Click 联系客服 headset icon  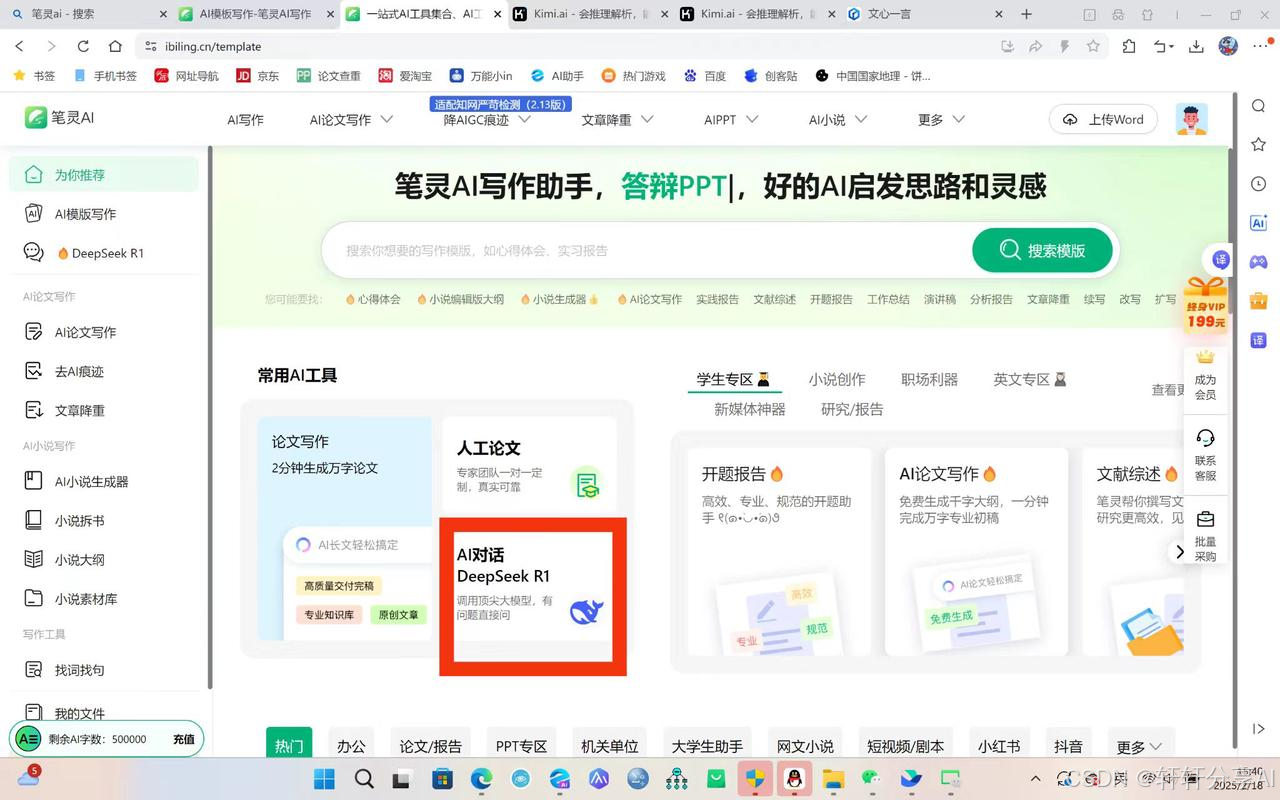coord(1205,438)
